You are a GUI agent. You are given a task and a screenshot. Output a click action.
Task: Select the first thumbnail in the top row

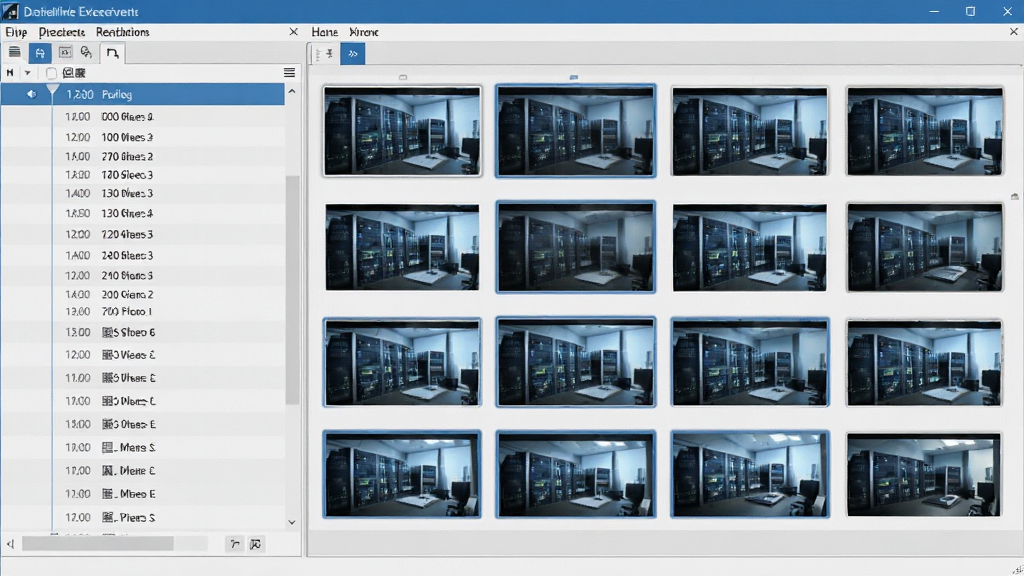click(402, 131)
